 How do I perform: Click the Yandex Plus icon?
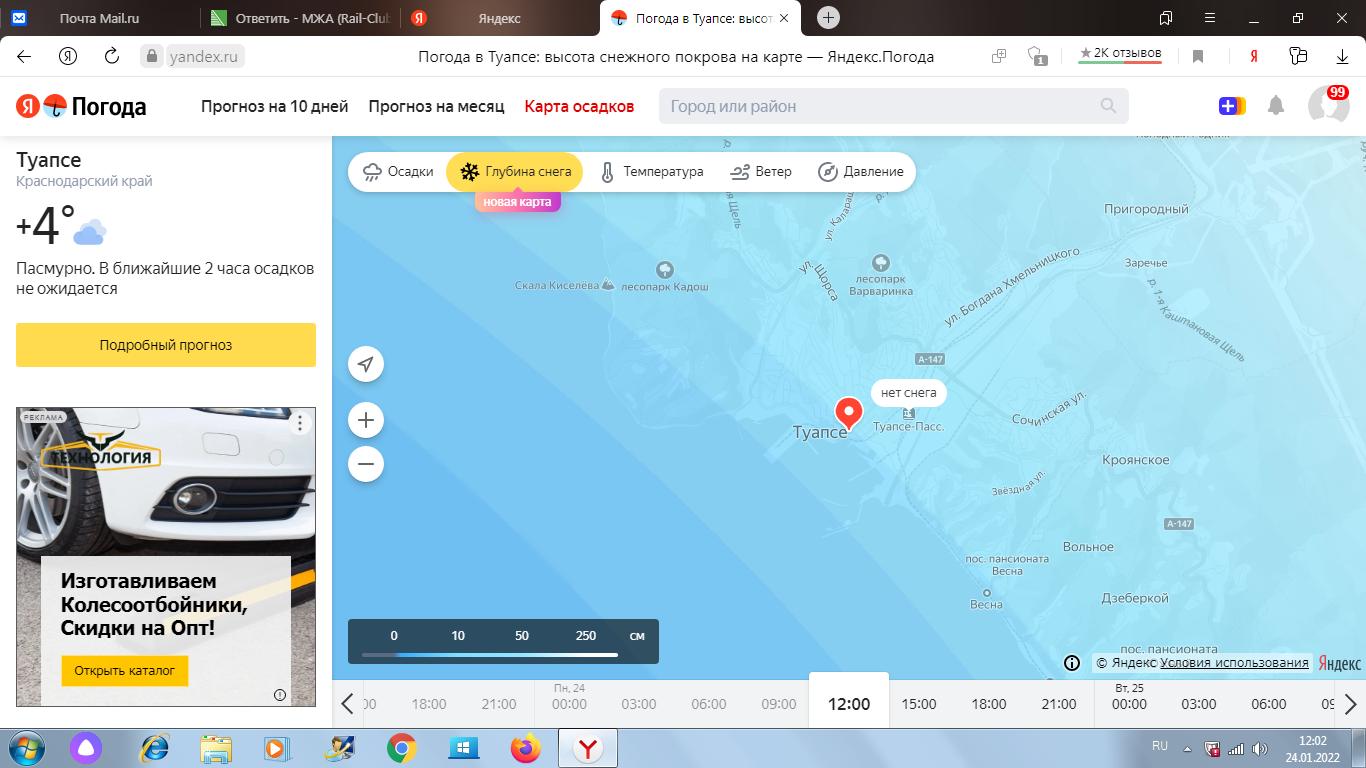tap(1231, 106)
